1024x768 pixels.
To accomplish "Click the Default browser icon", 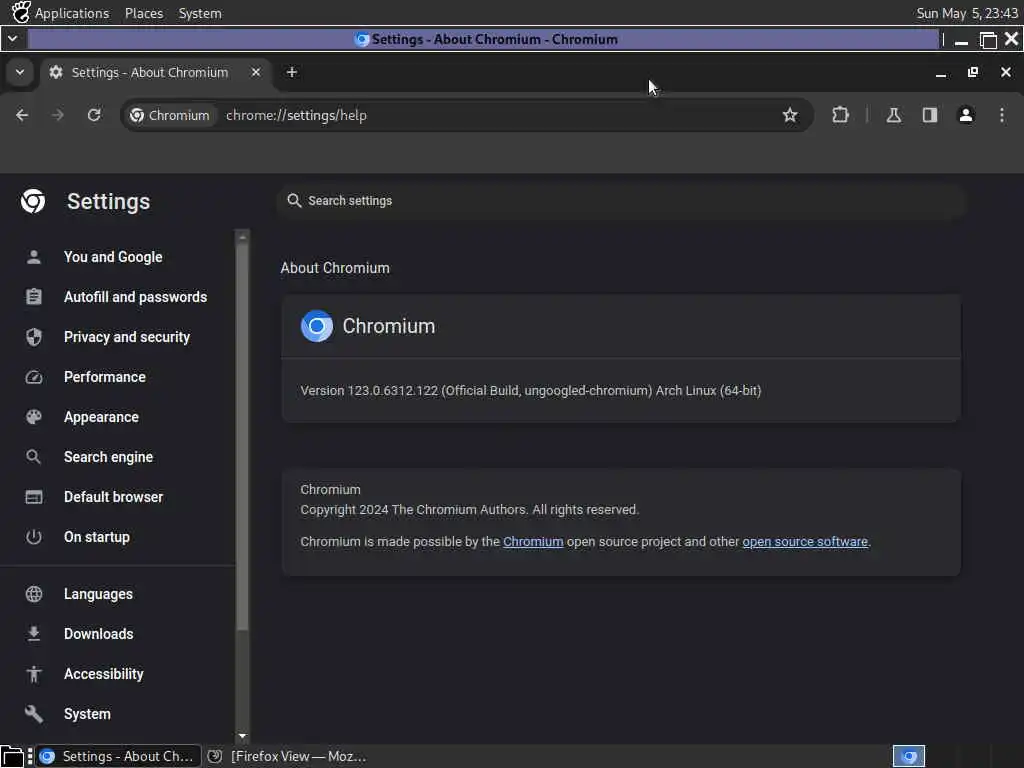I will click(x=34, y=497).
